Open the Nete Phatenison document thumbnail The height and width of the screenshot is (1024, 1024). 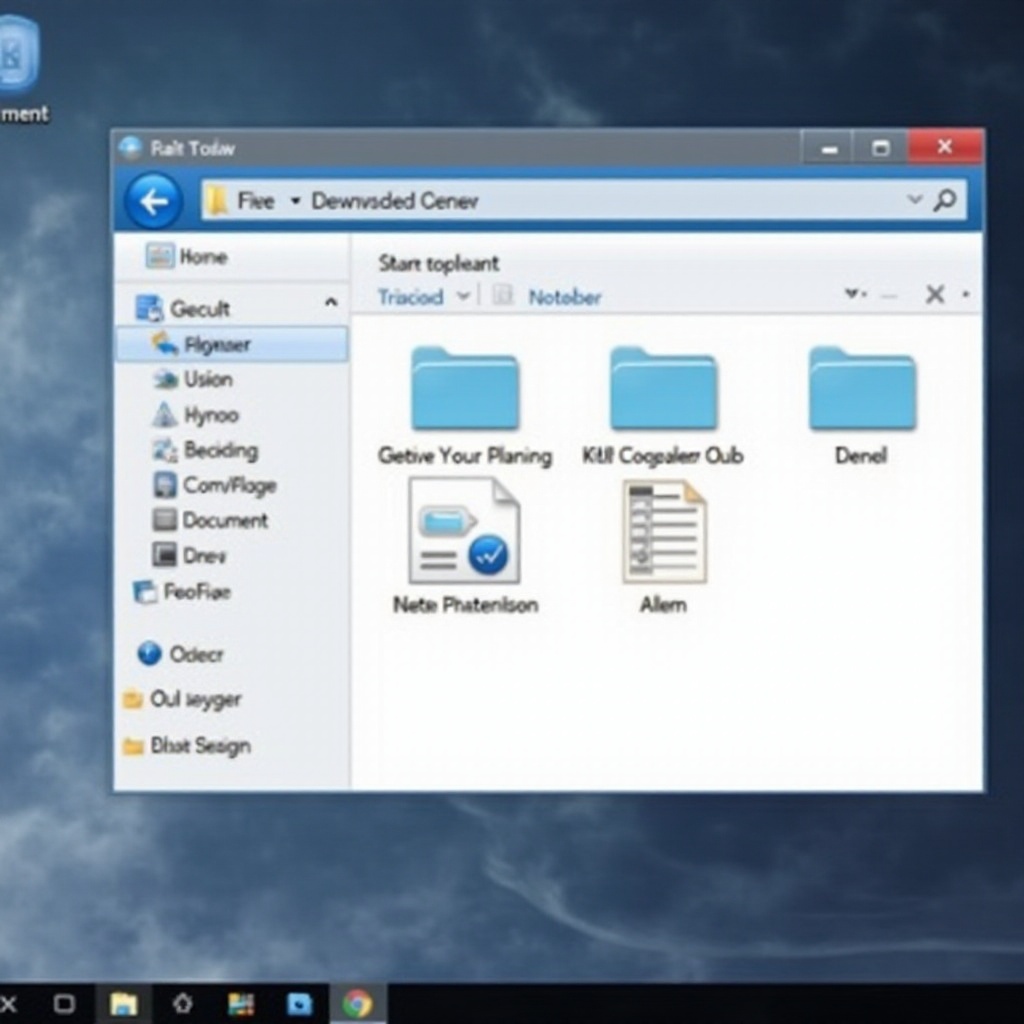[463, 530]
